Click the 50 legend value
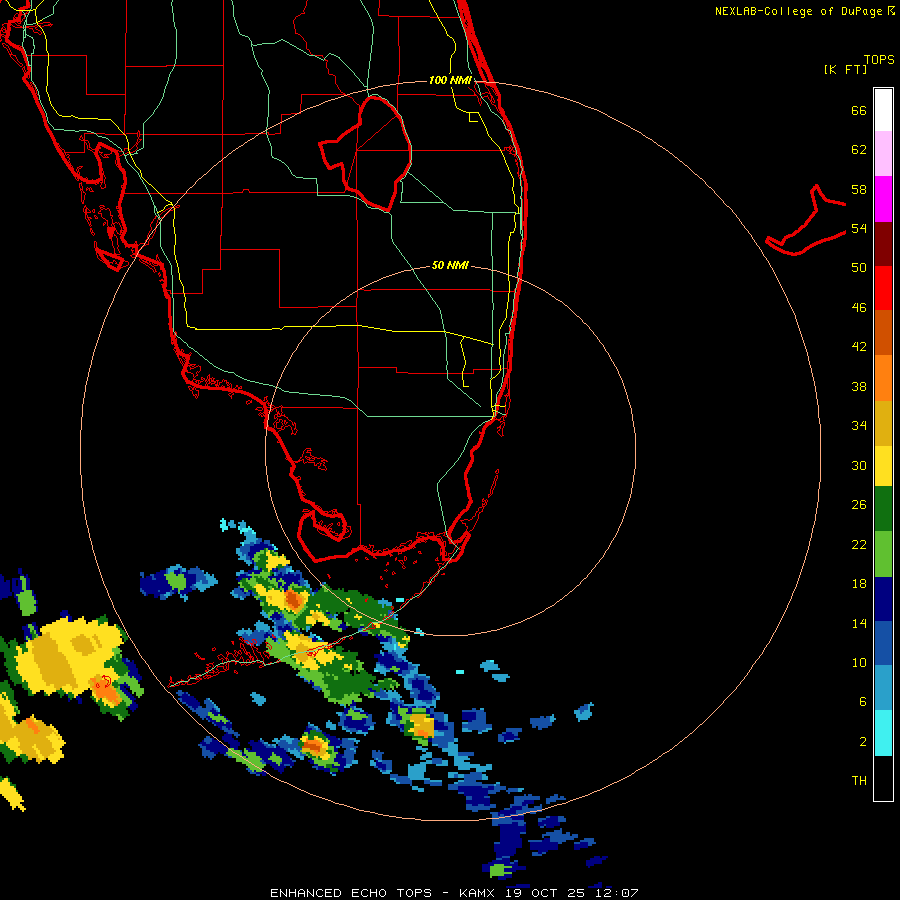This screenshot has width=900, height=900. 859,268
